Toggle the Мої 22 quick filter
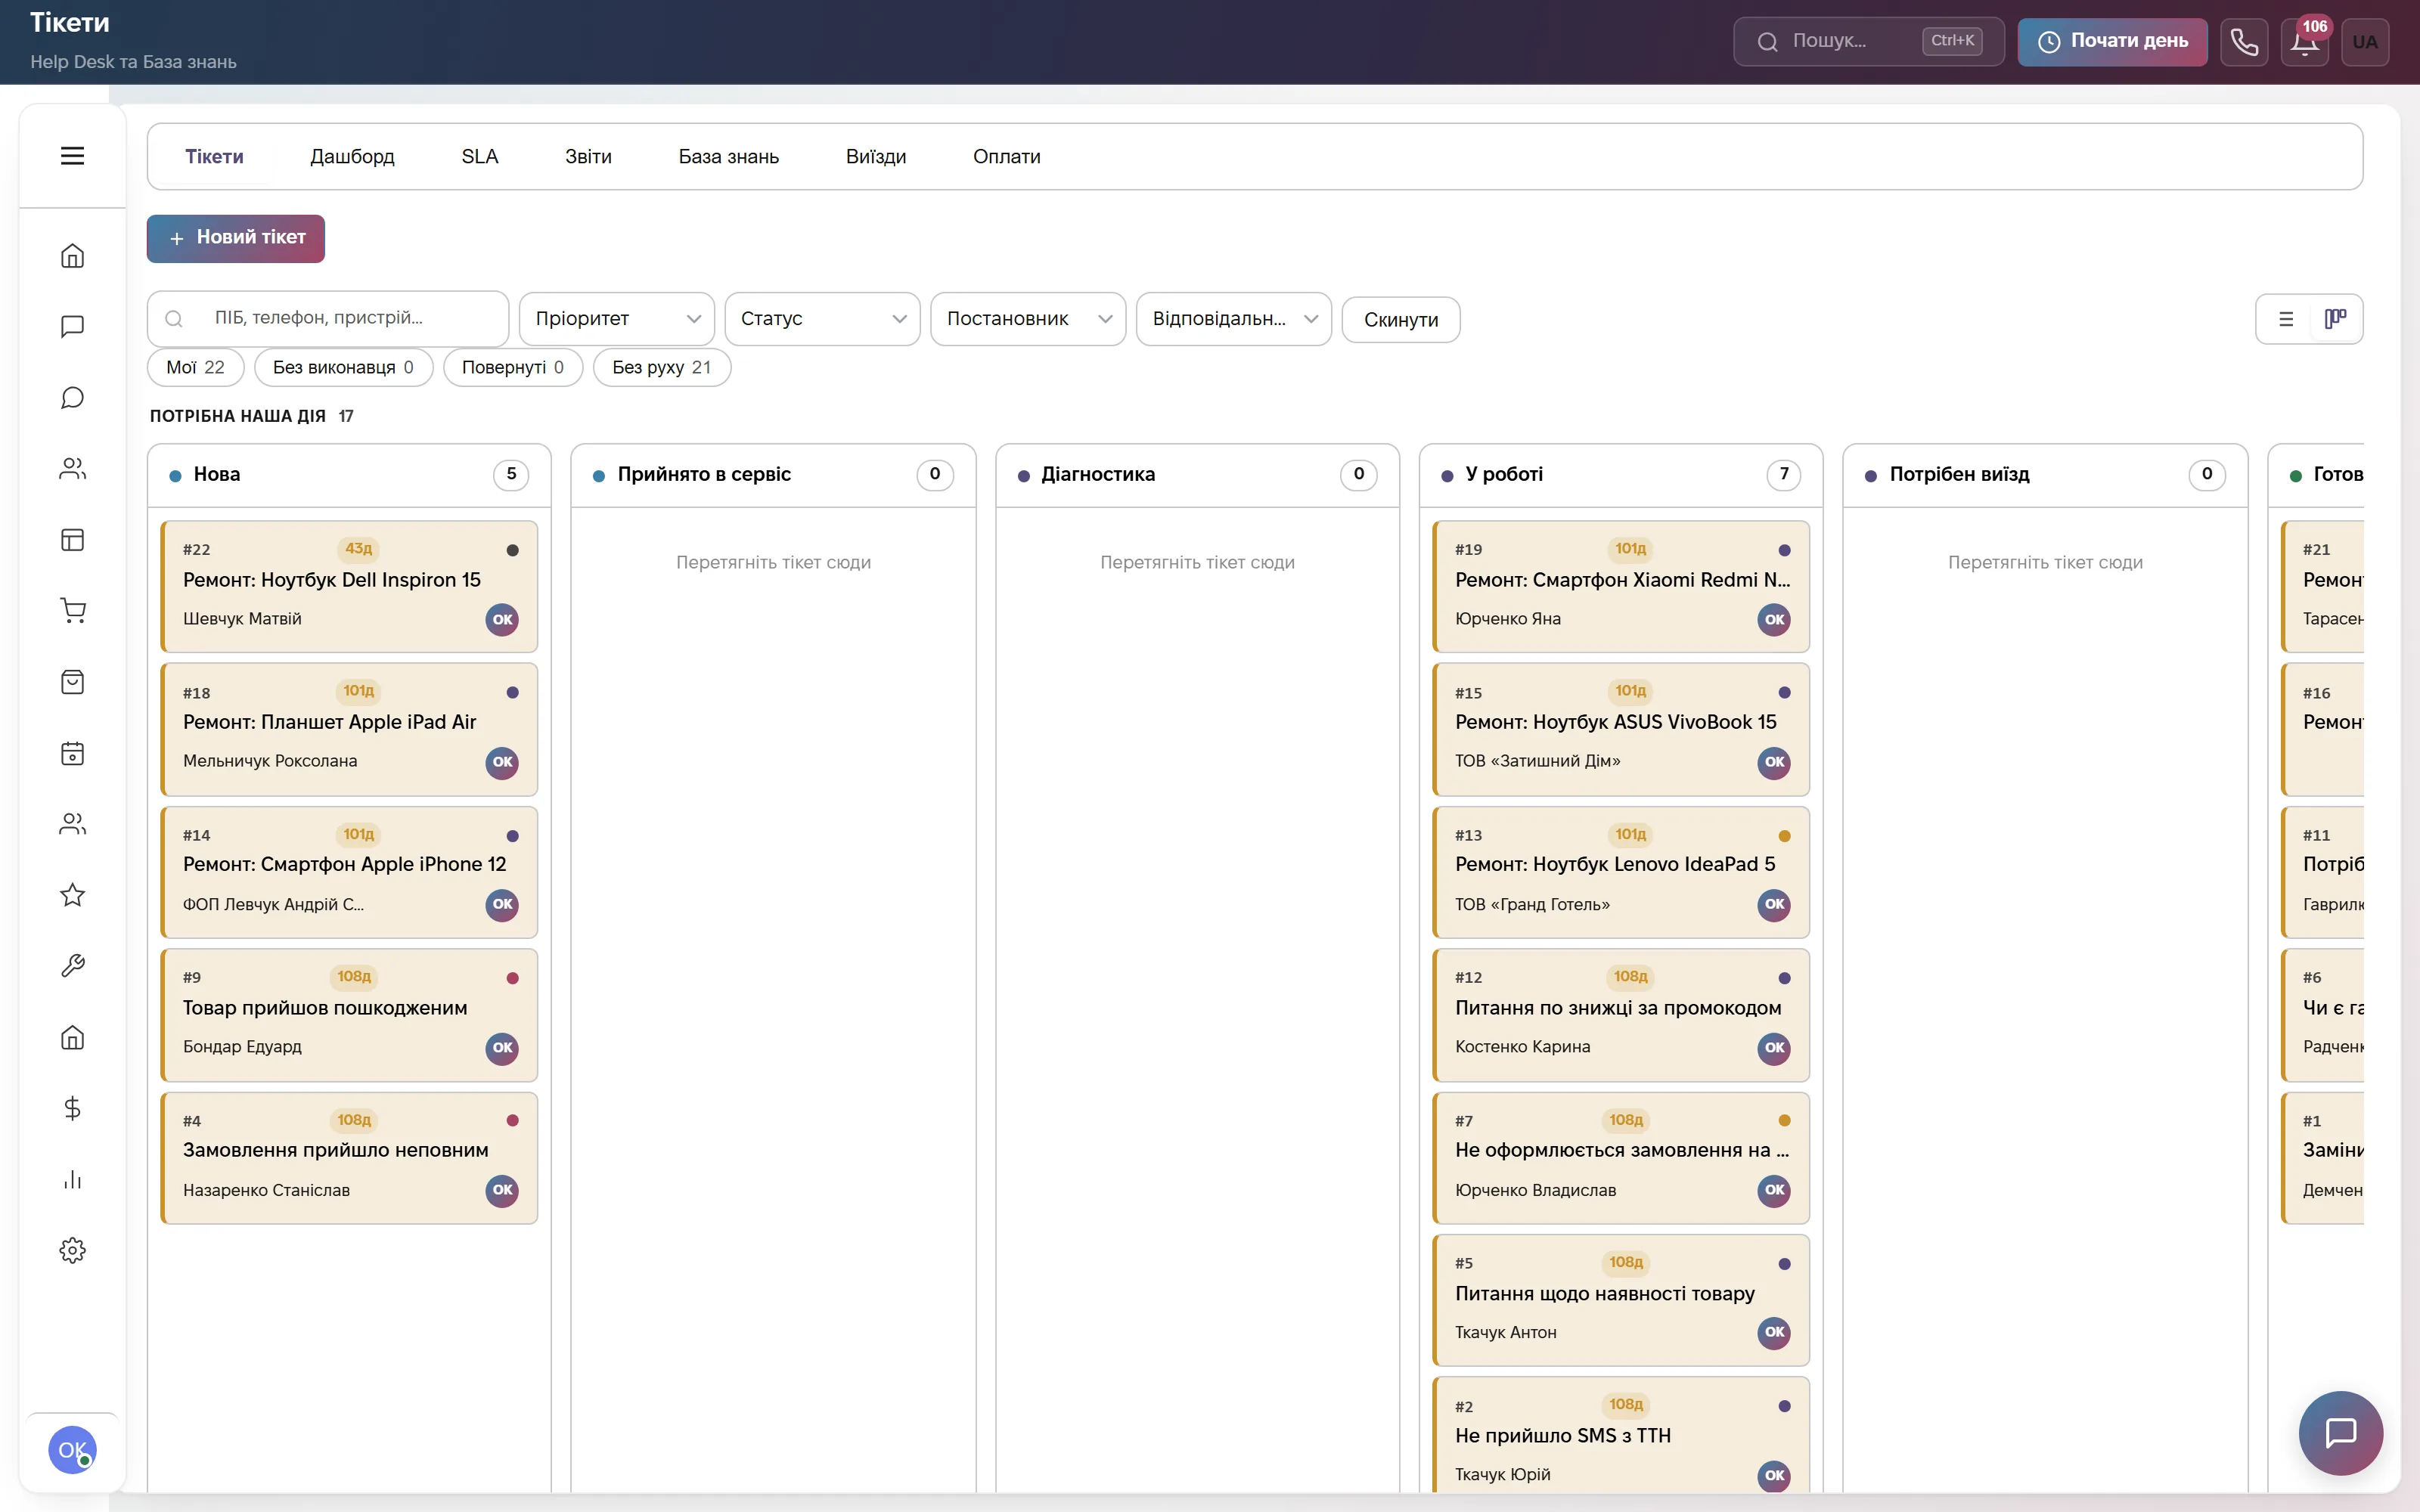The height and width of the screenshot is (1512, 2420). coord(195,367)
